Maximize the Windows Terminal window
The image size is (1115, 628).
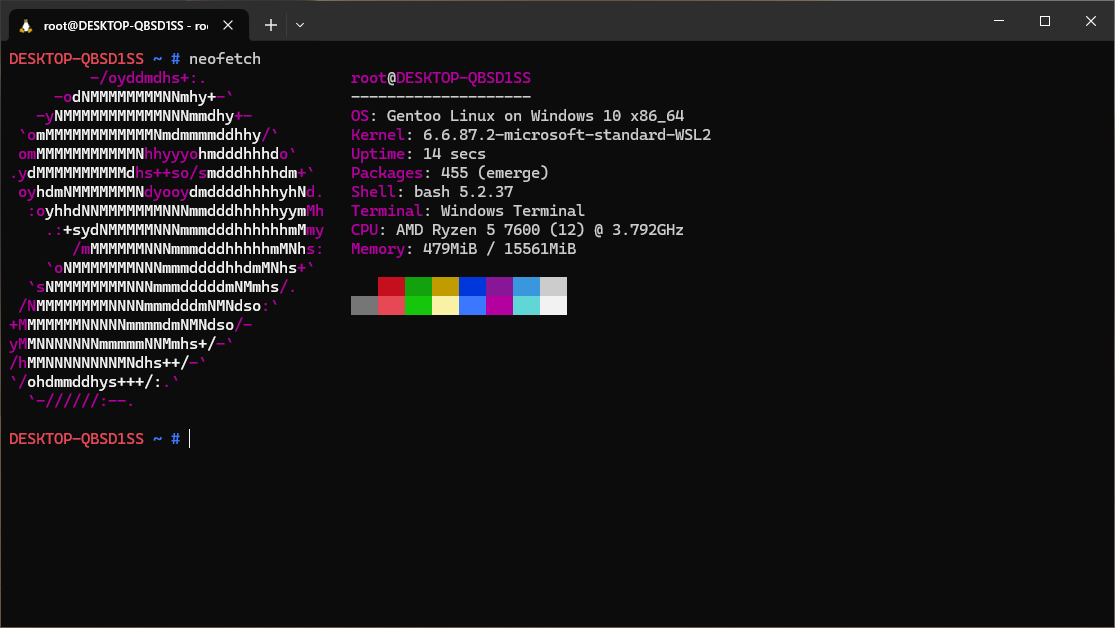pyautogui.click(x=1045, y=21)
